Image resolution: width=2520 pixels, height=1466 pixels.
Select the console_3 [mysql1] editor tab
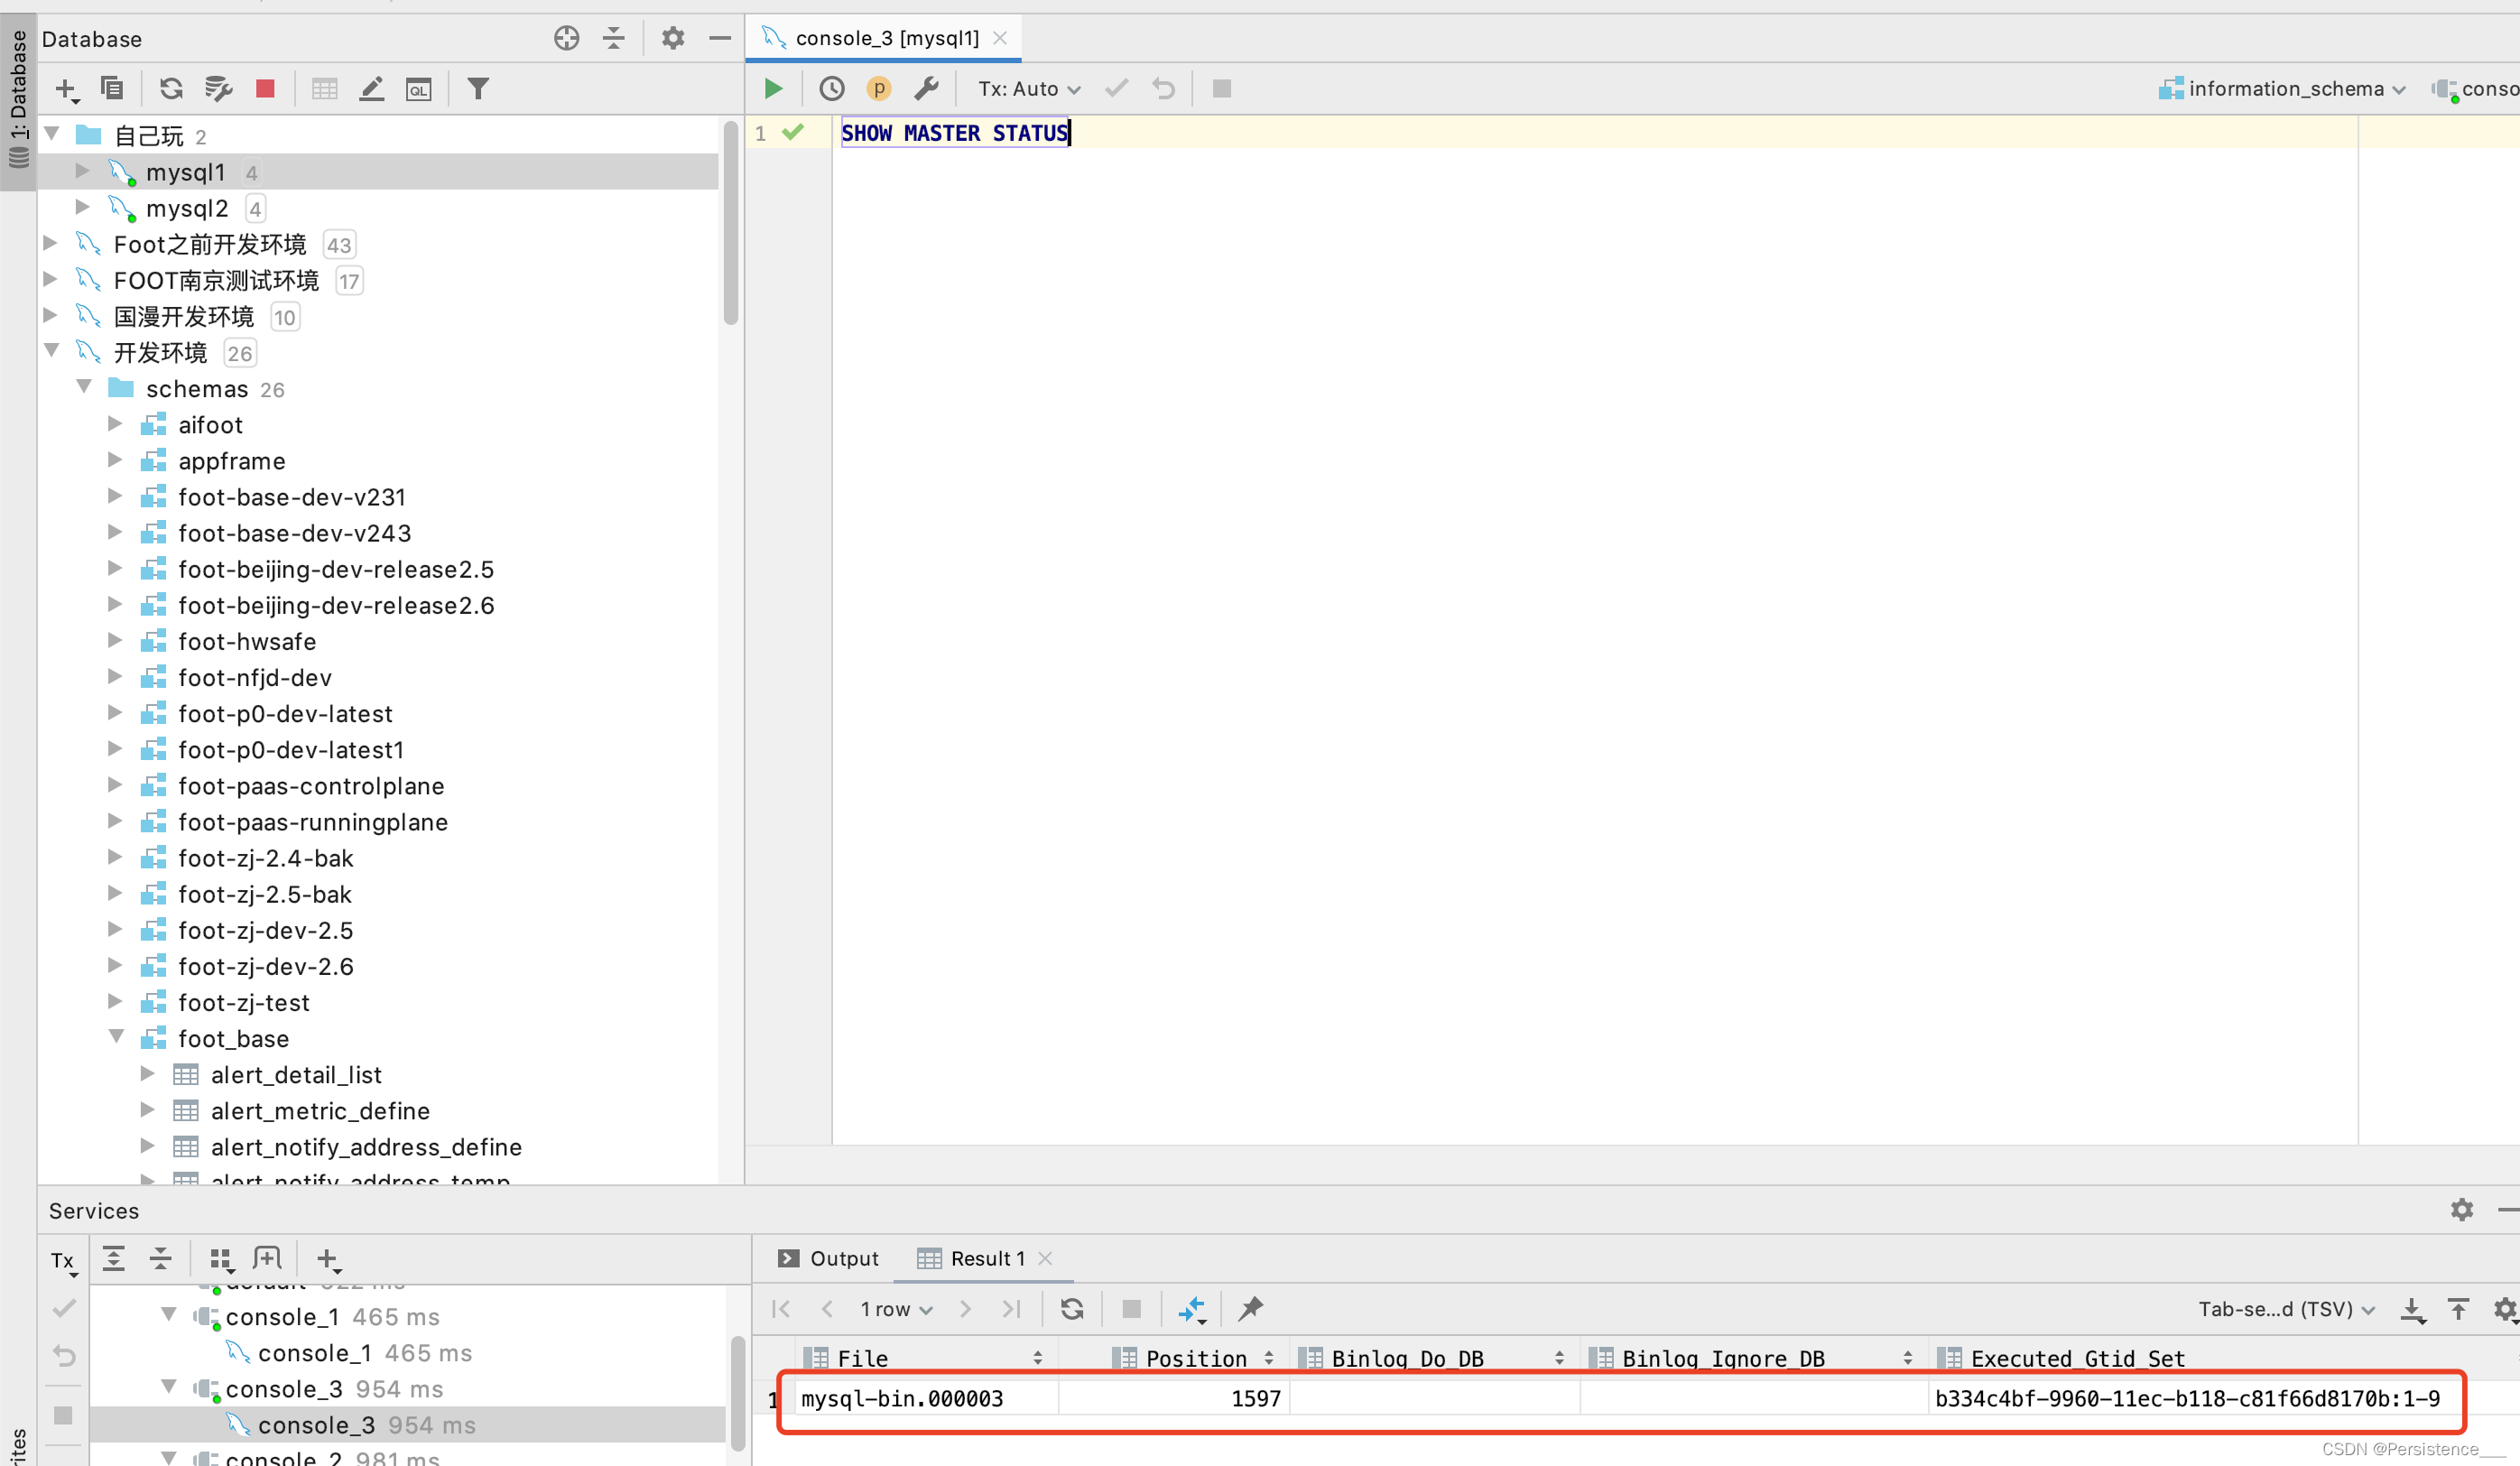click(x=885, y=38)
